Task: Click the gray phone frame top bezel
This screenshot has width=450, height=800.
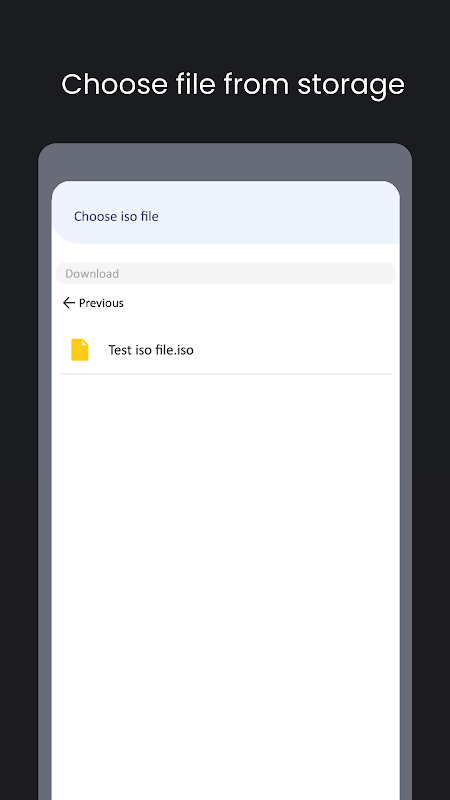Action: [x=225, y=162]
